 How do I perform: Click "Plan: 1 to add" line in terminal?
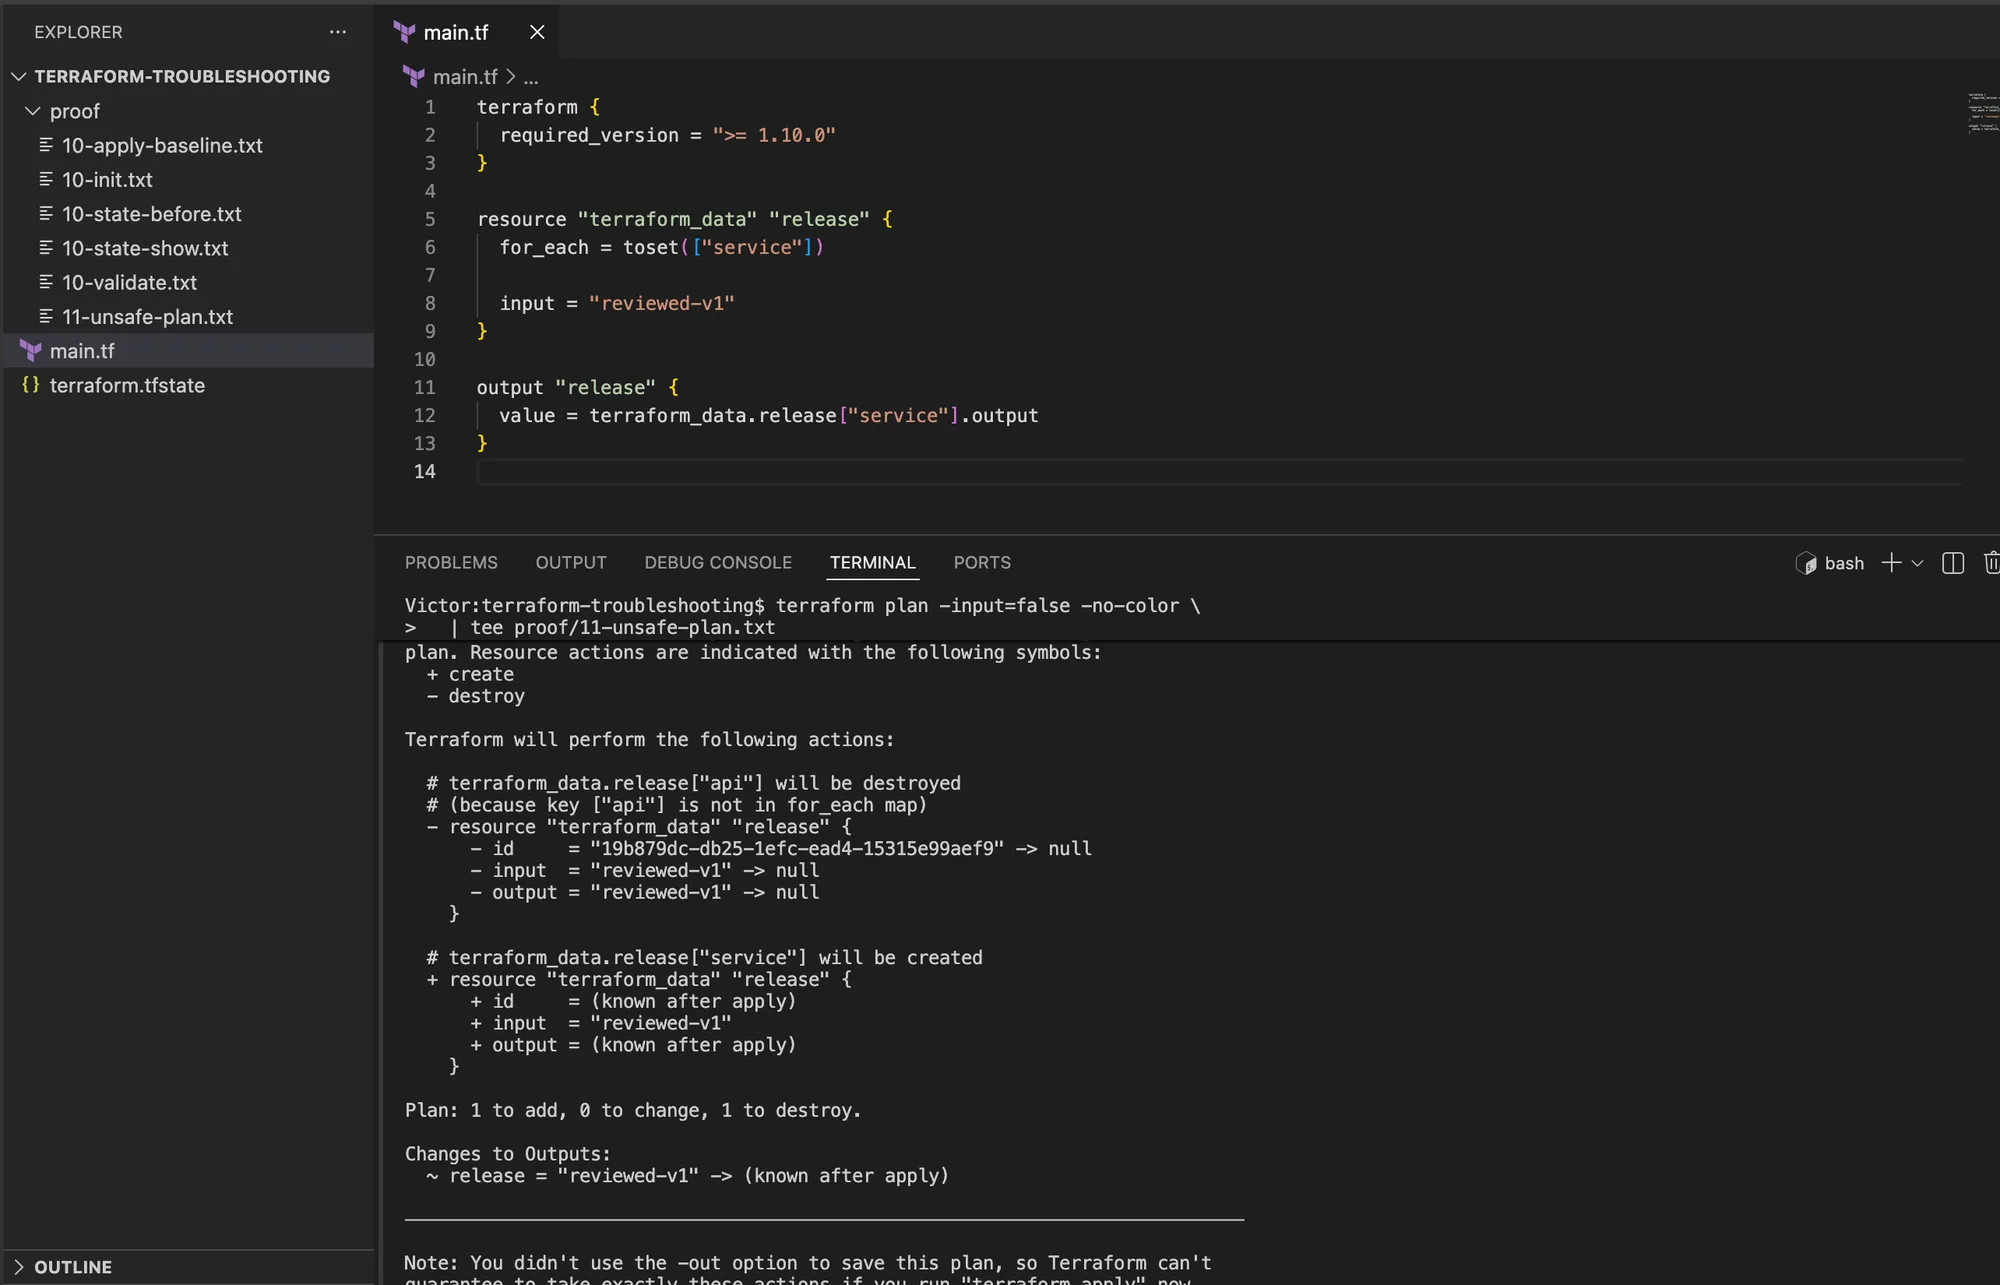[x=633, y=1110]
